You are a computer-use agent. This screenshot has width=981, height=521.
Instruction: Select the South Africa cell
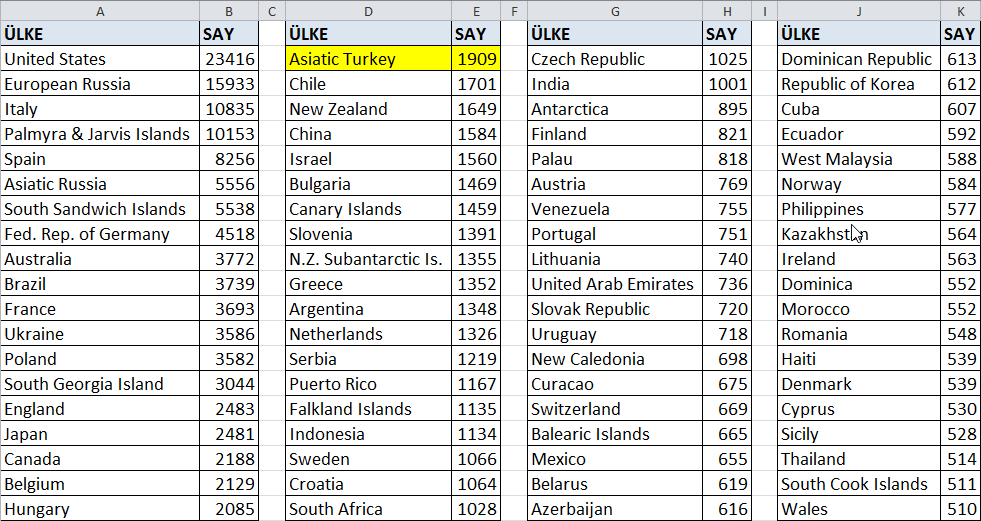369,509
